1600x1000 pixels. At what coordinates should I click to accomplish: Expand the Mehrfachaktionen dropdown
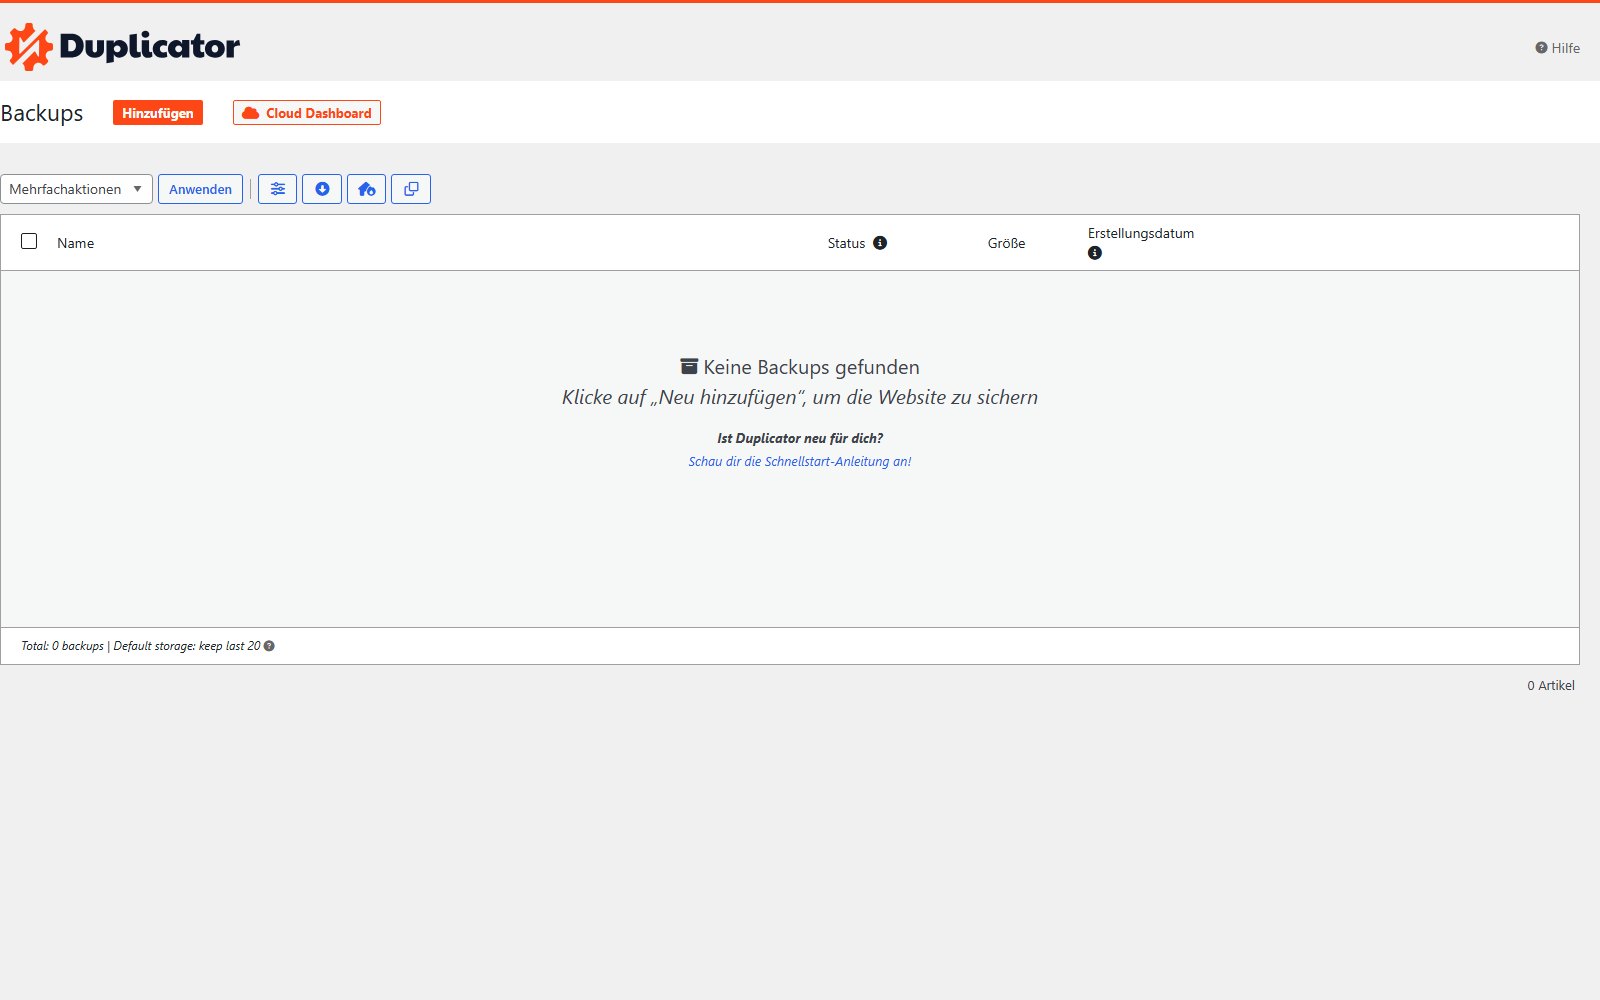click(76, 189)
